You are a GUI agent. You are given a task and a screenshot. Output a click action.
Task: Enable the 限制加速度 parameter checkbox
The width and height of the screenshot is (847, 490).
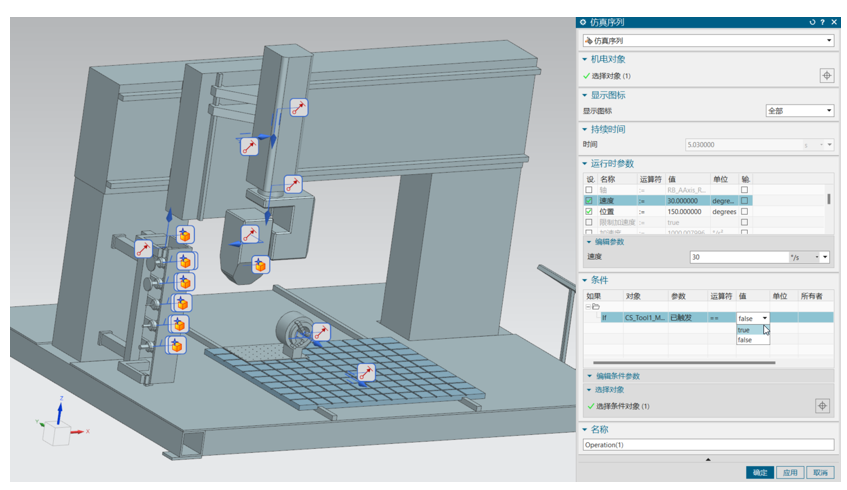(589, 223)
